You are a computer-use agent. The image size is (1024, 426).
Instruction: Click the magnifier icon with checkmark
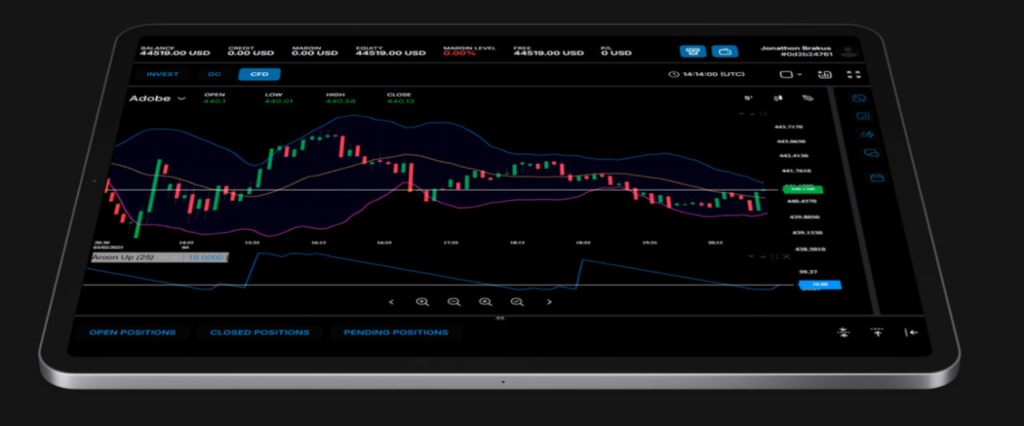(x=517, y=302)
